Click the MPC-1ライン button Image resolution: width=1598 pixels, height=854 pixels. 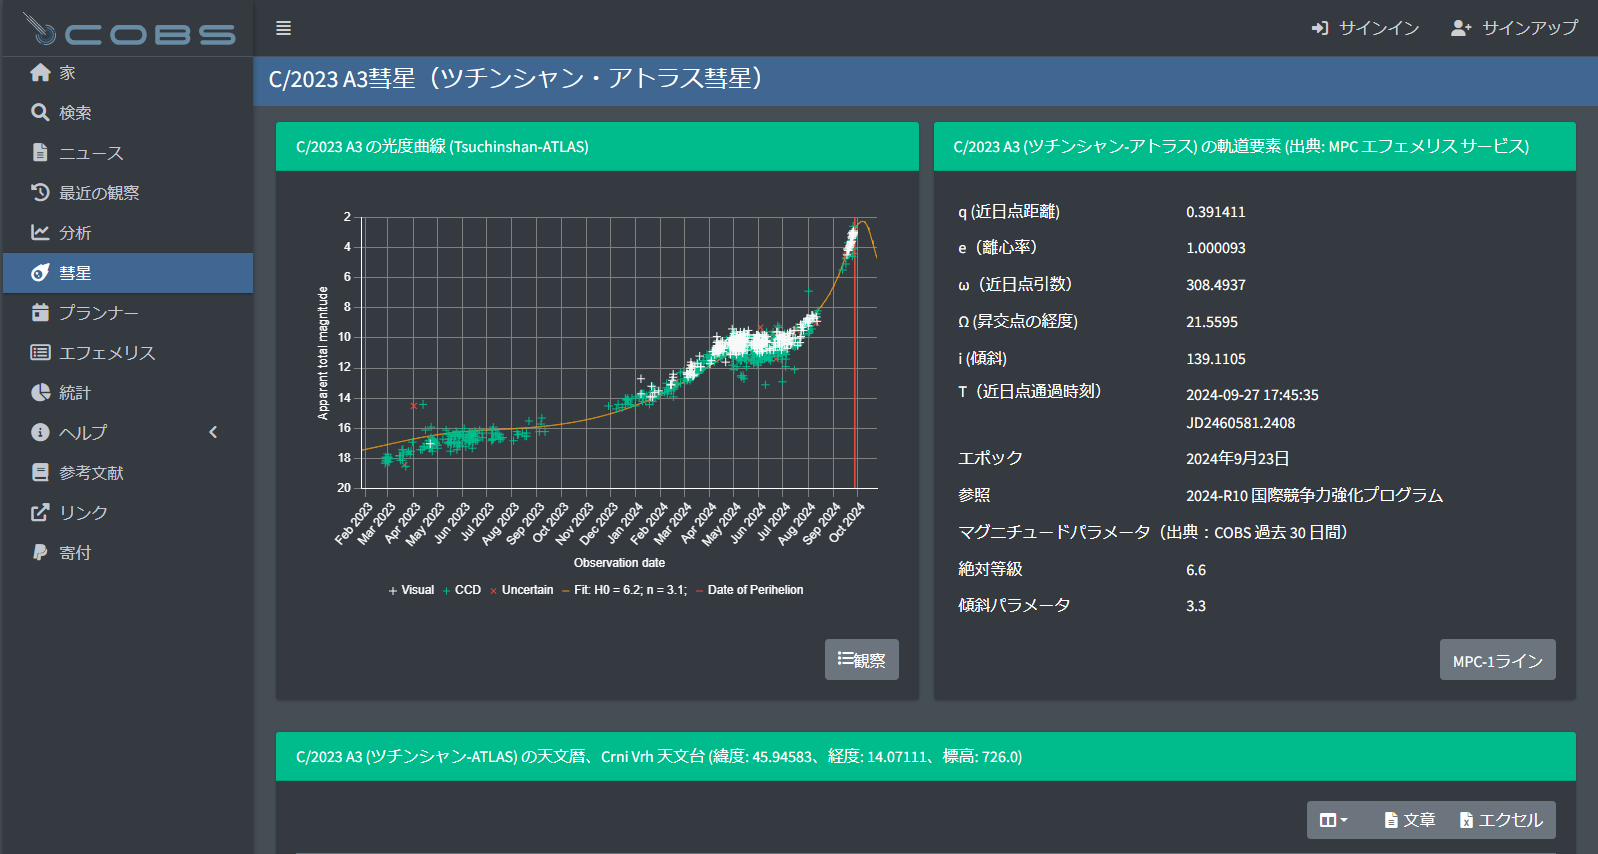pyautogui.click(x=1497, y=660)
